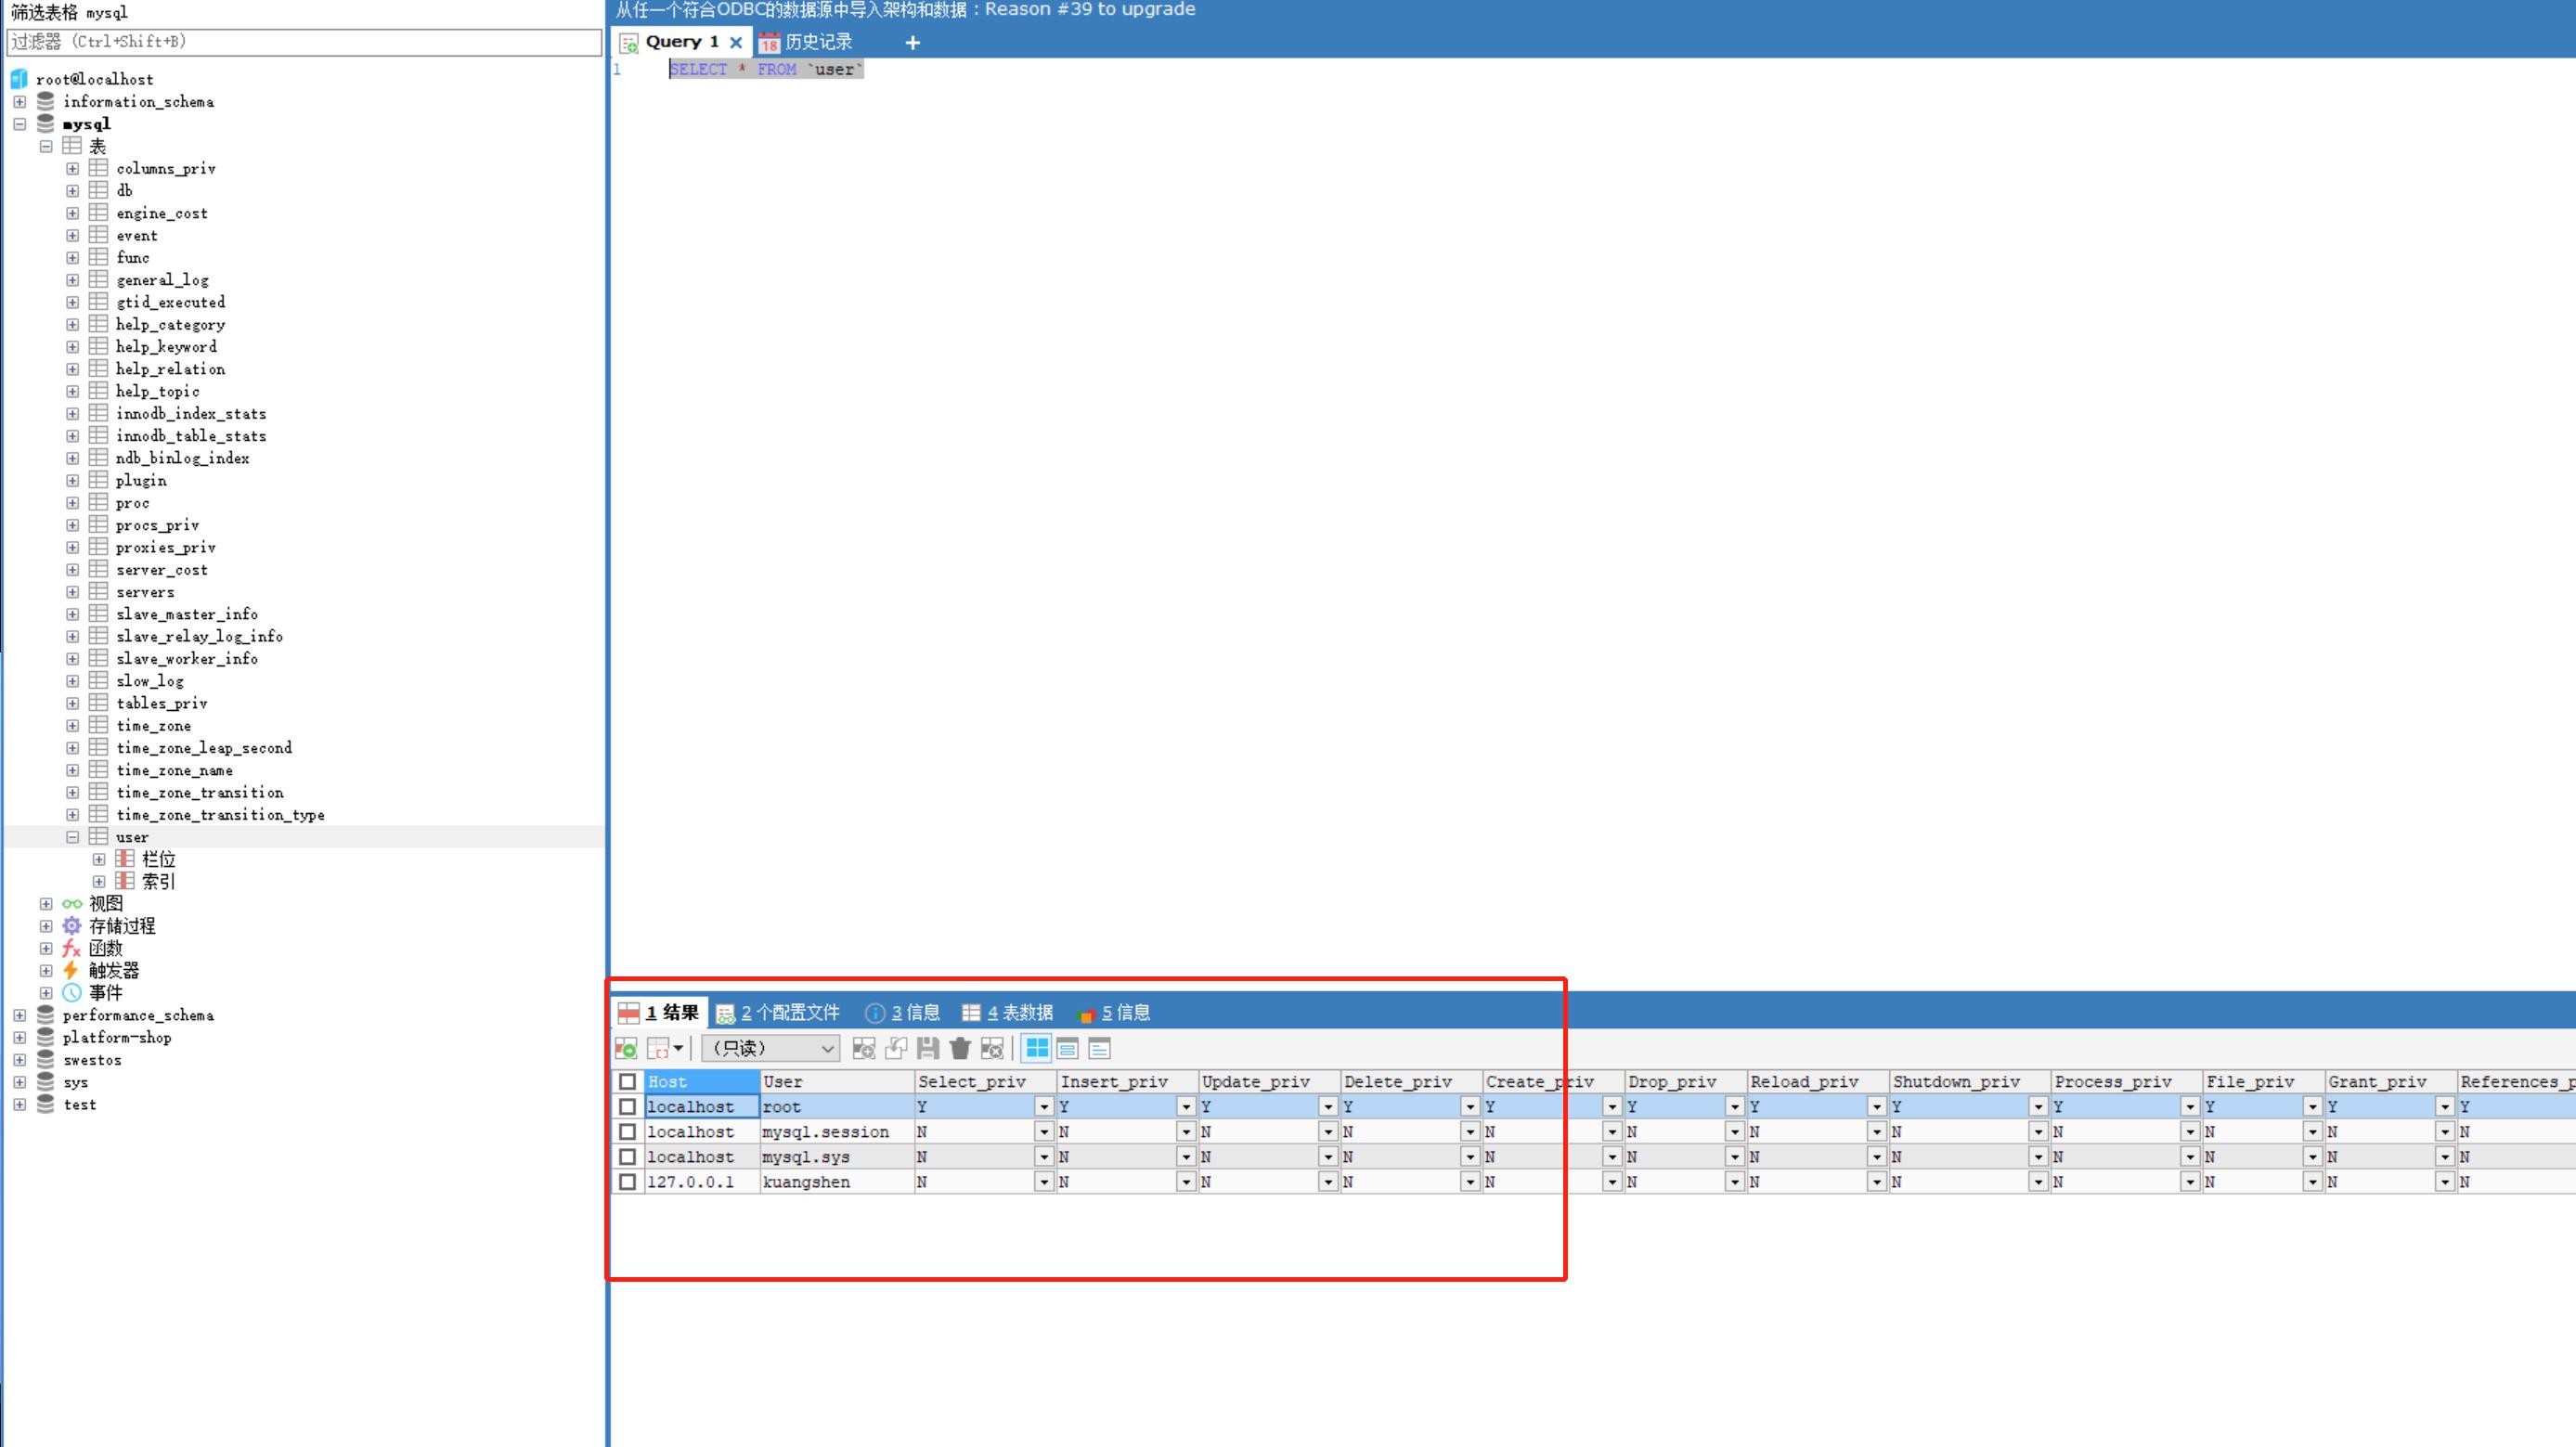Add a new query tab with plus
The width and height of the screenshot is (2576, 1447).
click(912, 42)
